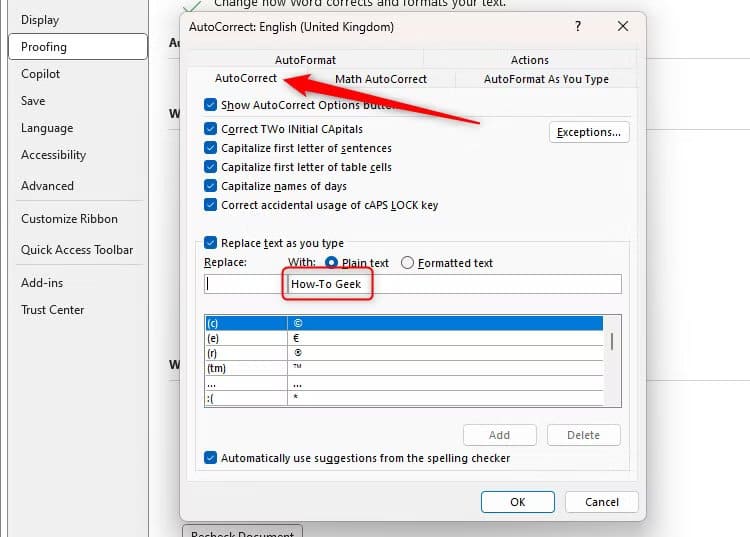The image size is (750, 537).
Task: Click the Add button
Action: [499, 435]
